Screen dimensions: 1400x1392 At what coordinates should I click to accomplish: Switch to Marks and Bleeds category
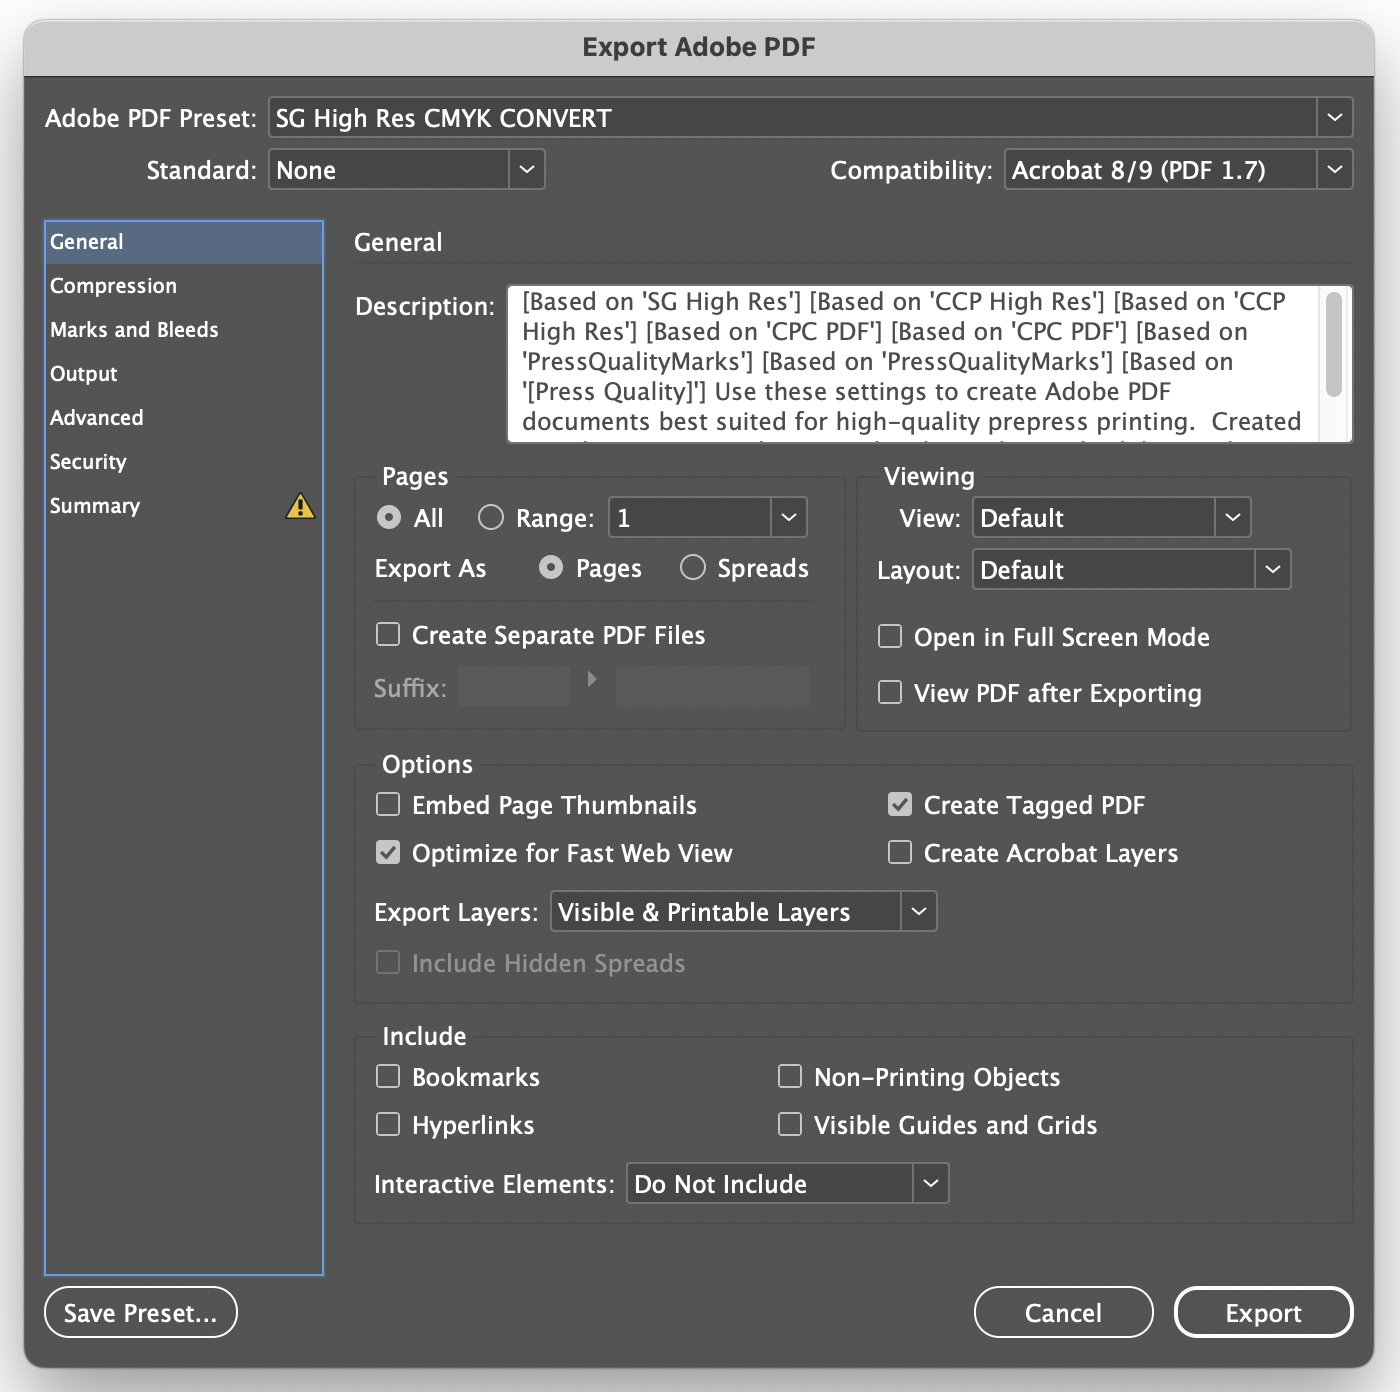tap(184, 330)
